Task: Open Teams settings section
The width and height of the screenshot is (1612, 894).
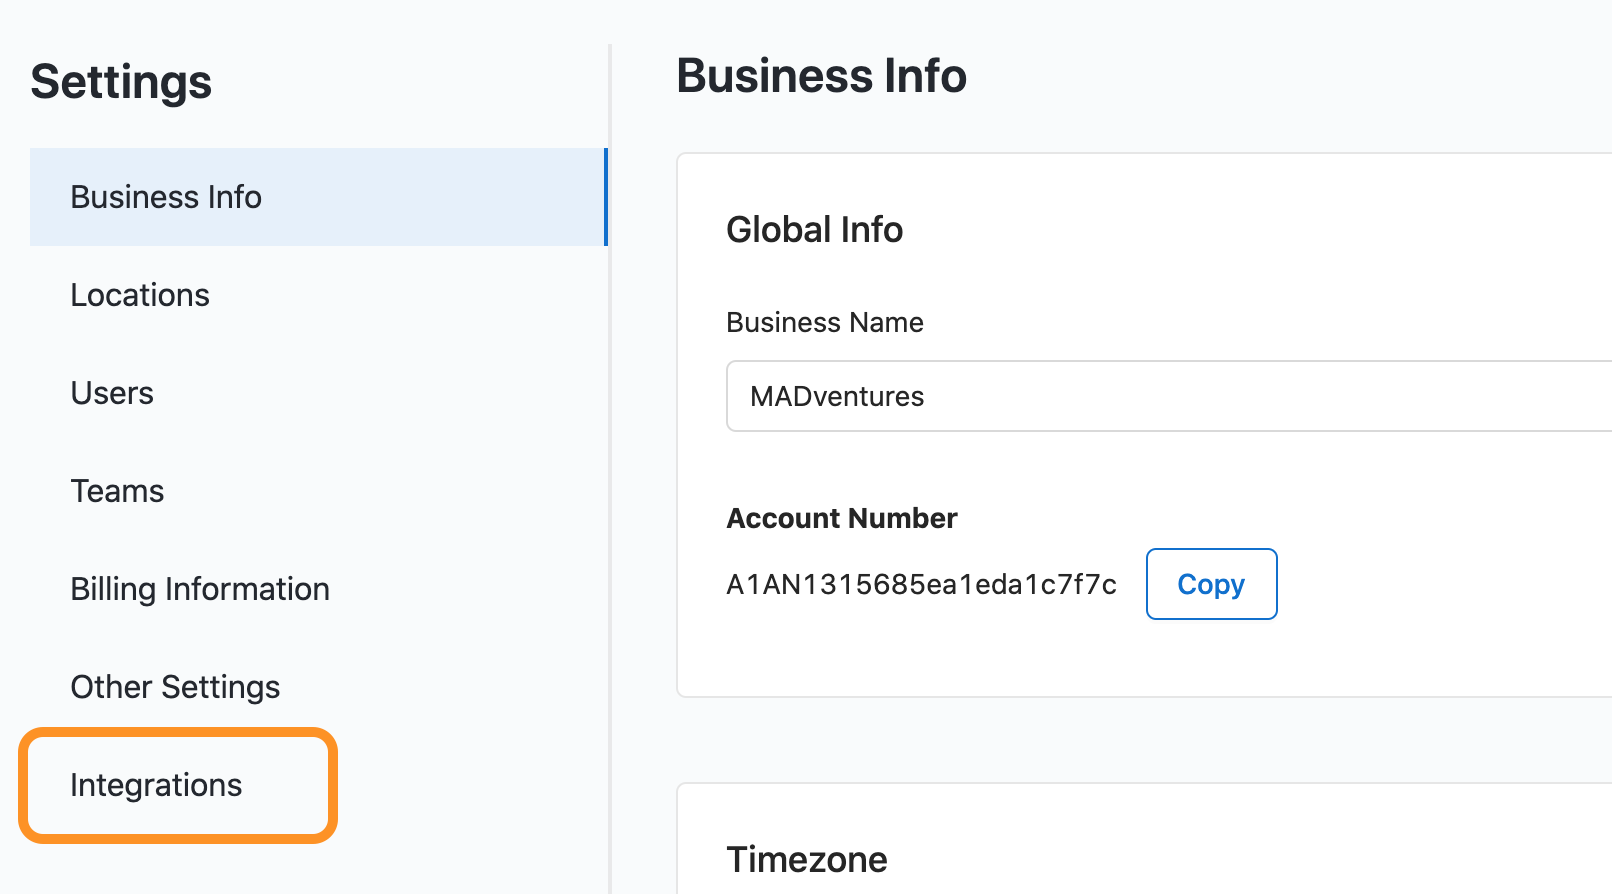Action: point(117,491)
